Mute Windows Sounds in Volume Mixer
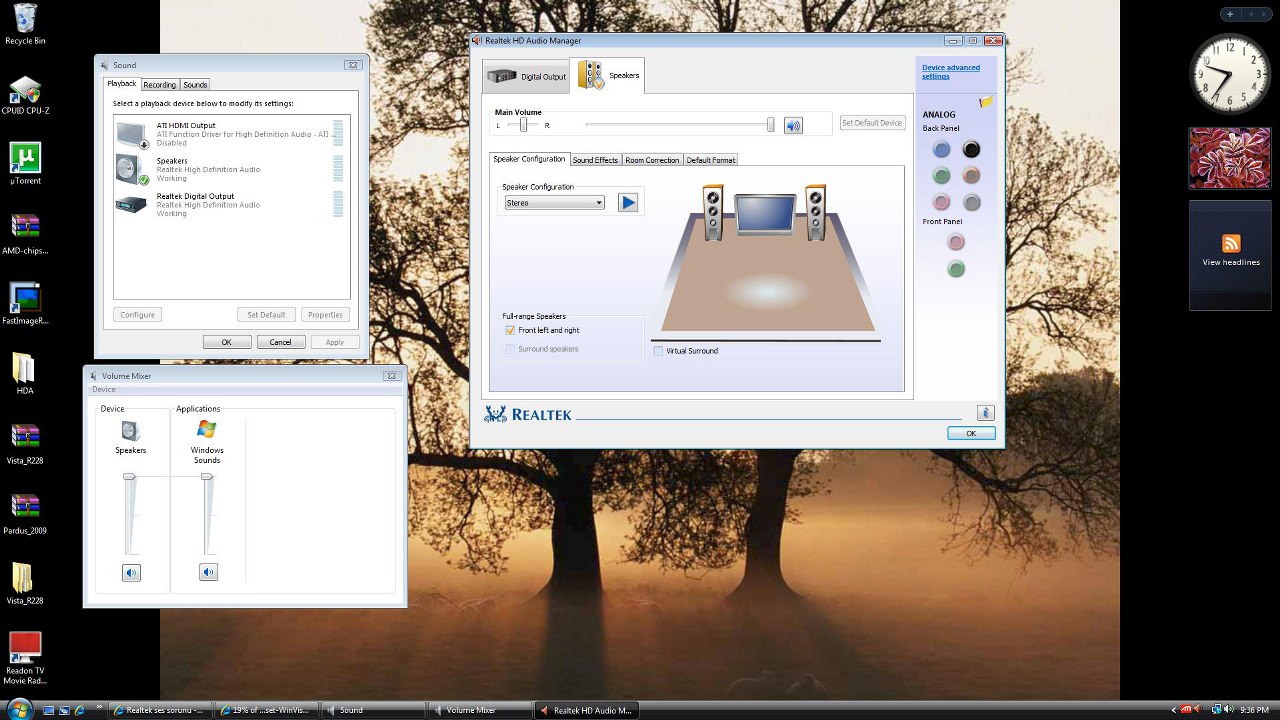The width and height of the screenshot is (1280, 720). pos(208,572)
